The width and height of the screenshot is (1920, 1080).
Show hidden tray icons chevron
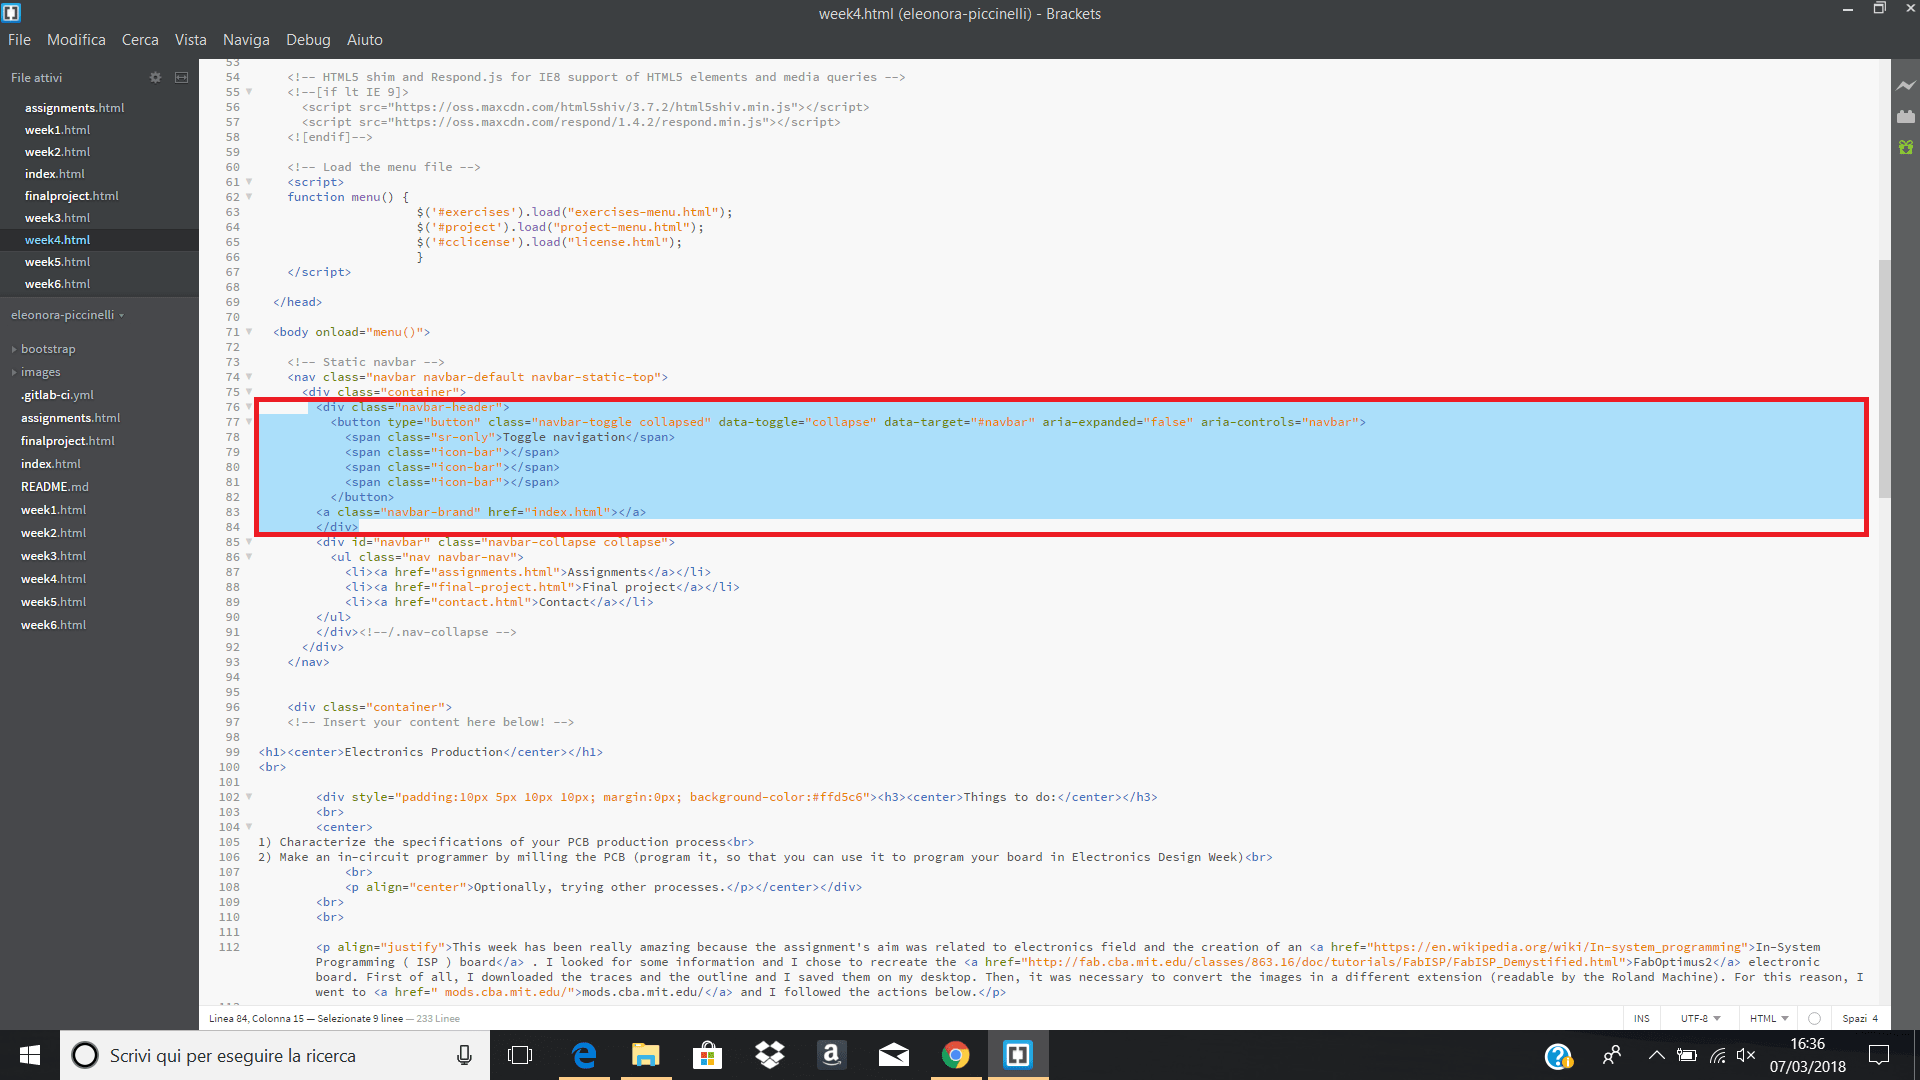click(1656, 1055)
